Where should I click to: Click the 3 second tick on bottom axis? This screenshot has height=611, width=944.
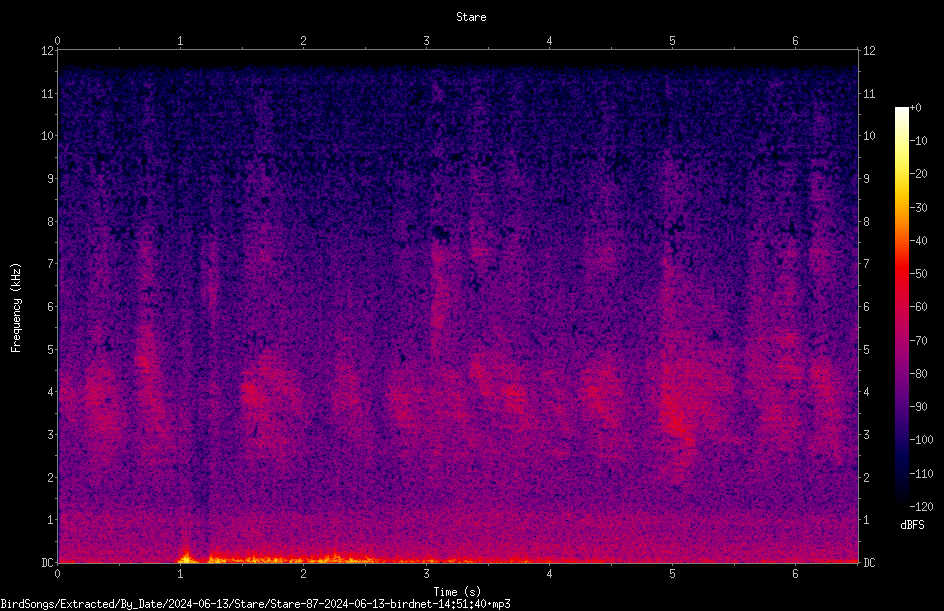click(x=426, y=574)
